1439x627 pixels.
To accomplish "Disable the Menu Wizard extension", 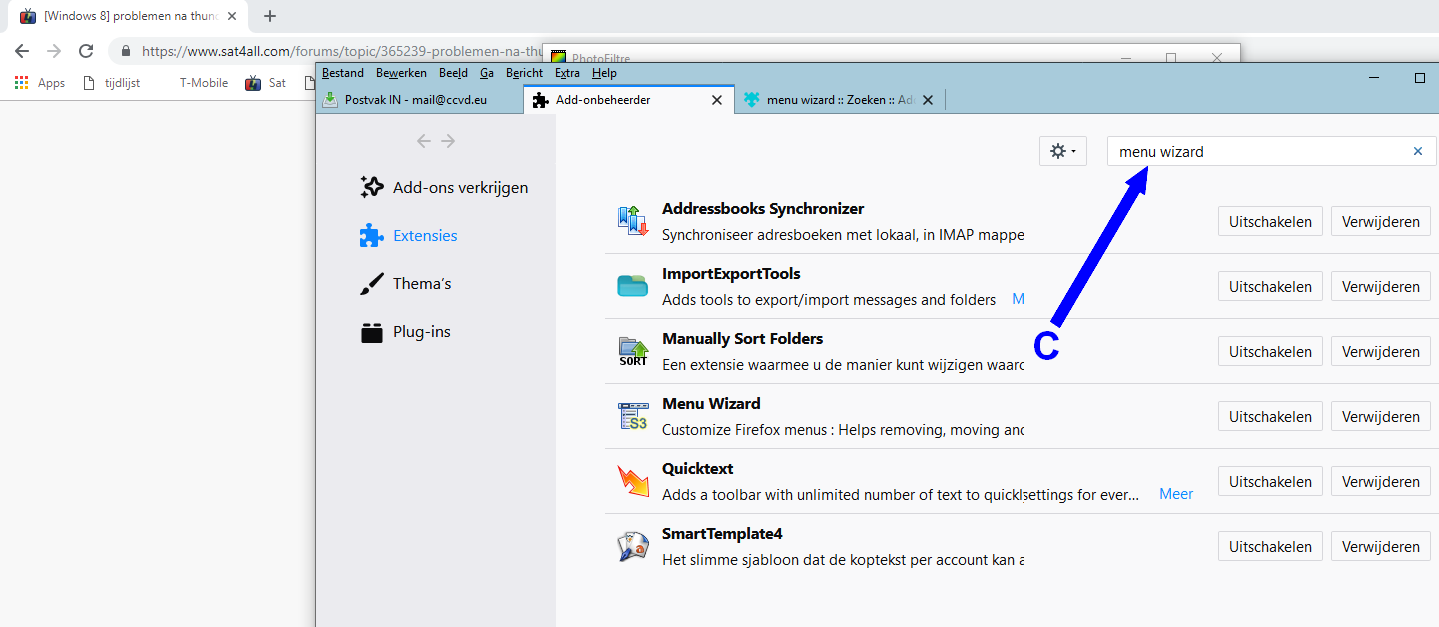I will pyautogui.click(x=1270, y=417).
